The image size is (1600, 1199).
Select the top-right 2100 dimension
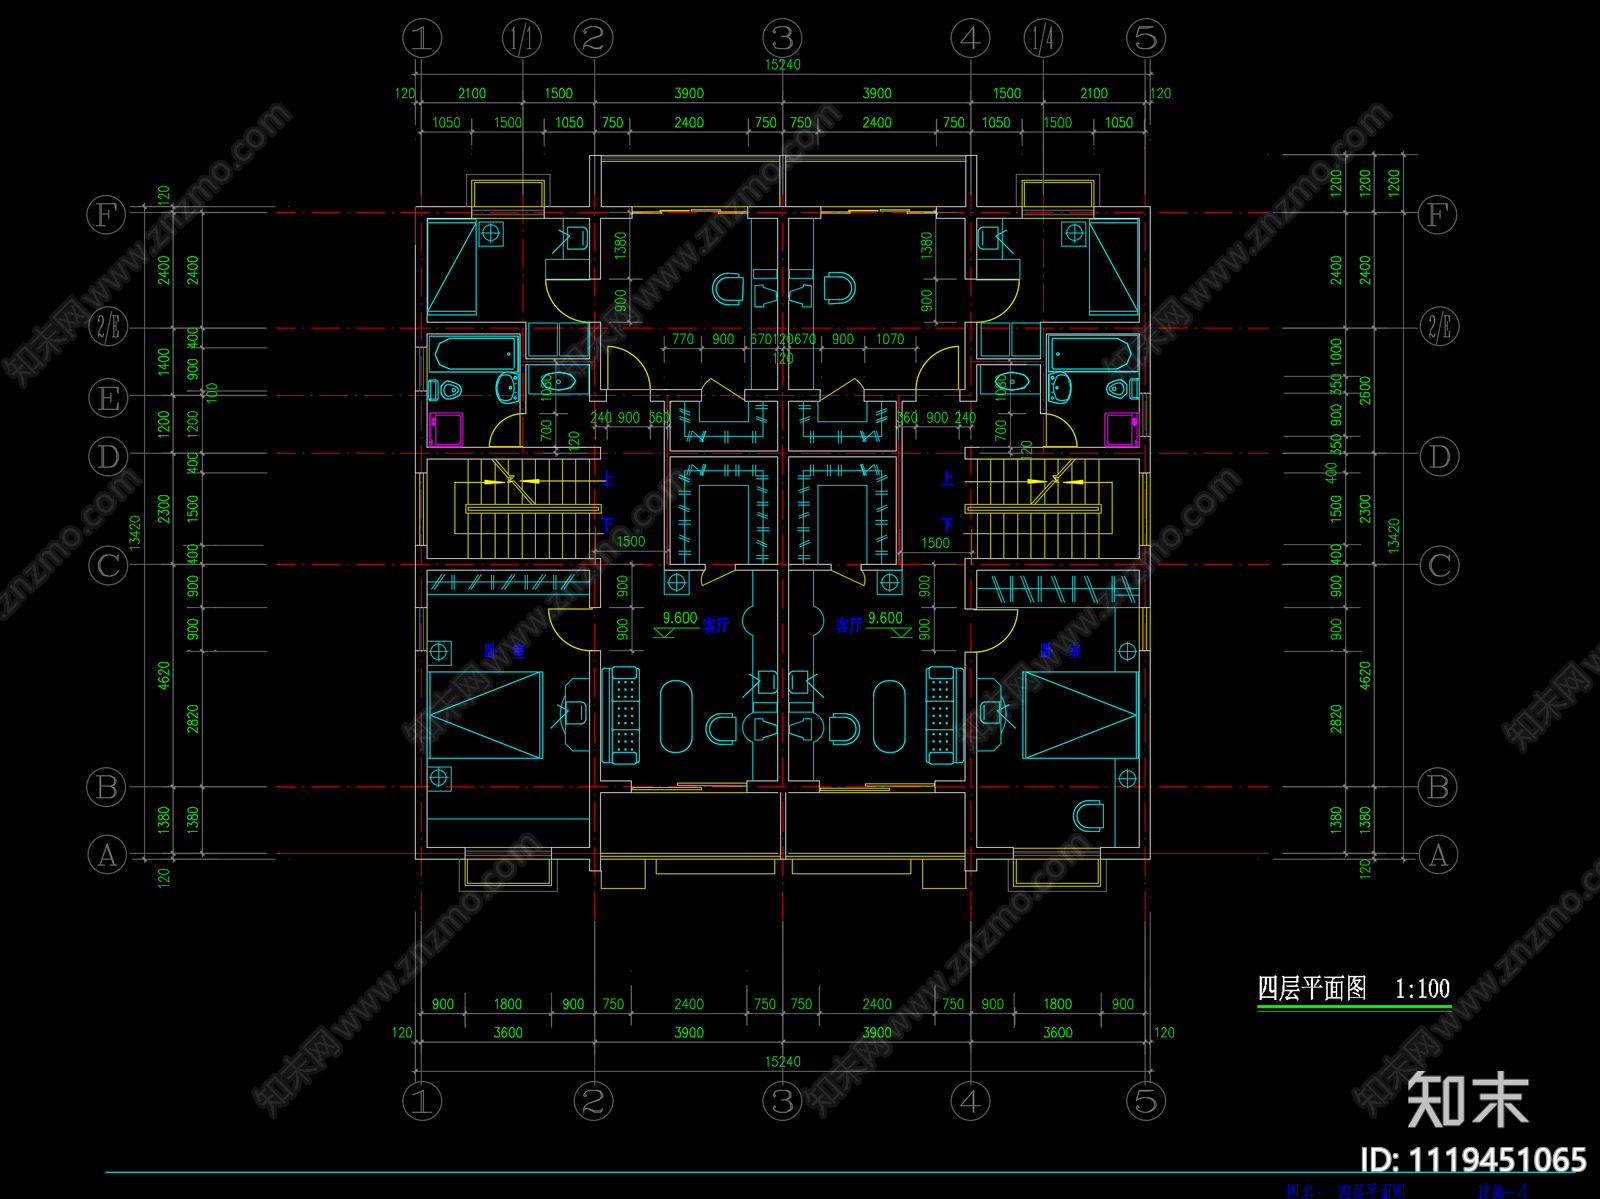pyautogui.click(x=1094, y=94)
